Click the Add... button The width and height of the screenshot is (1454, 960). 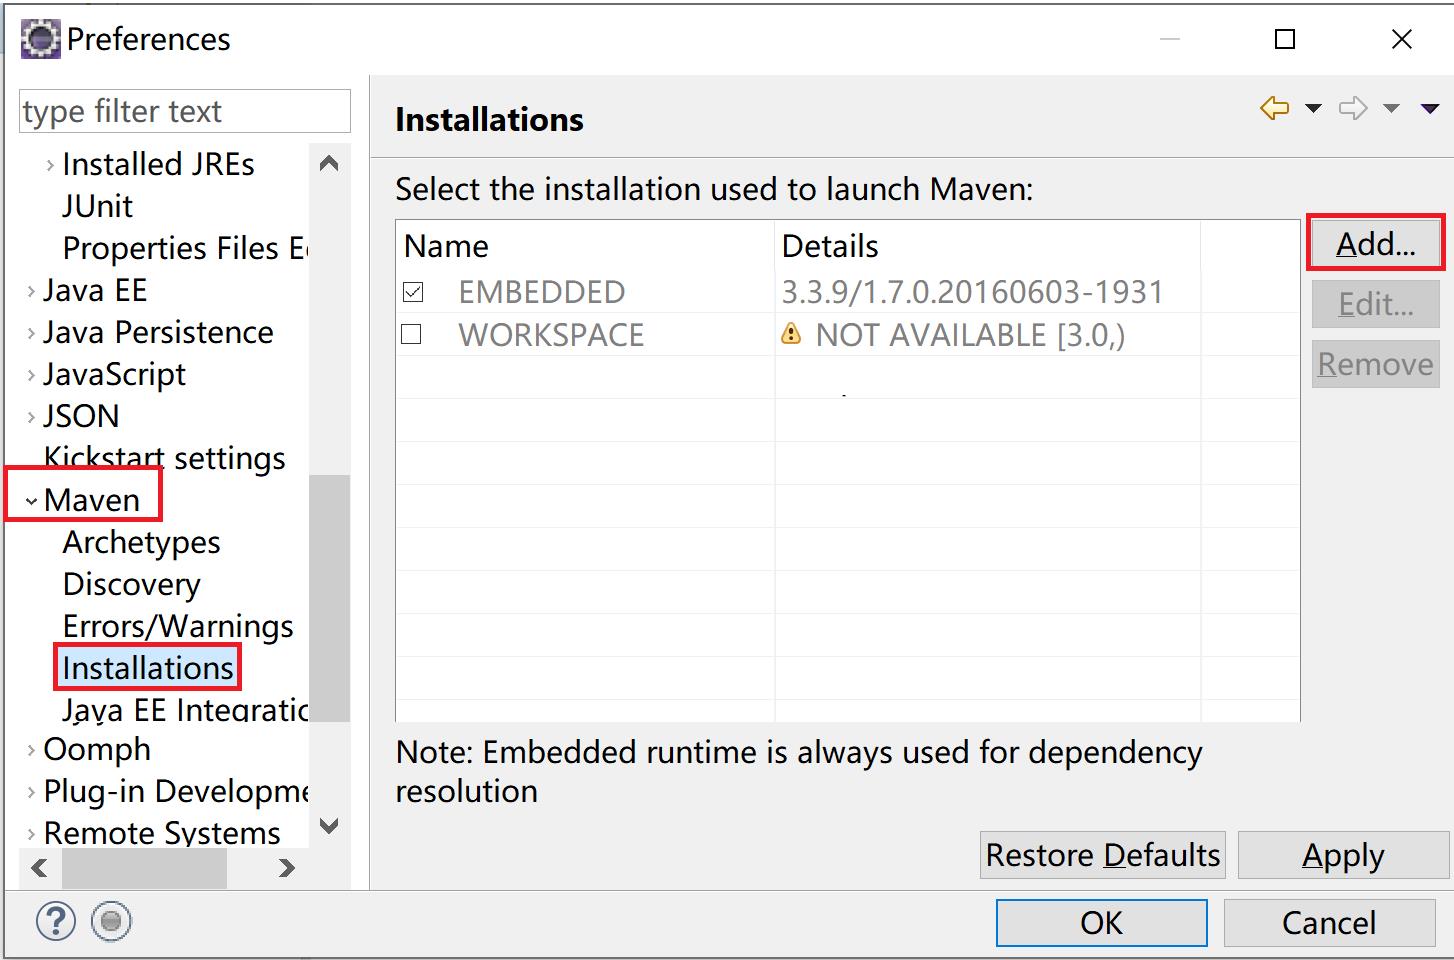(1375, 243)
